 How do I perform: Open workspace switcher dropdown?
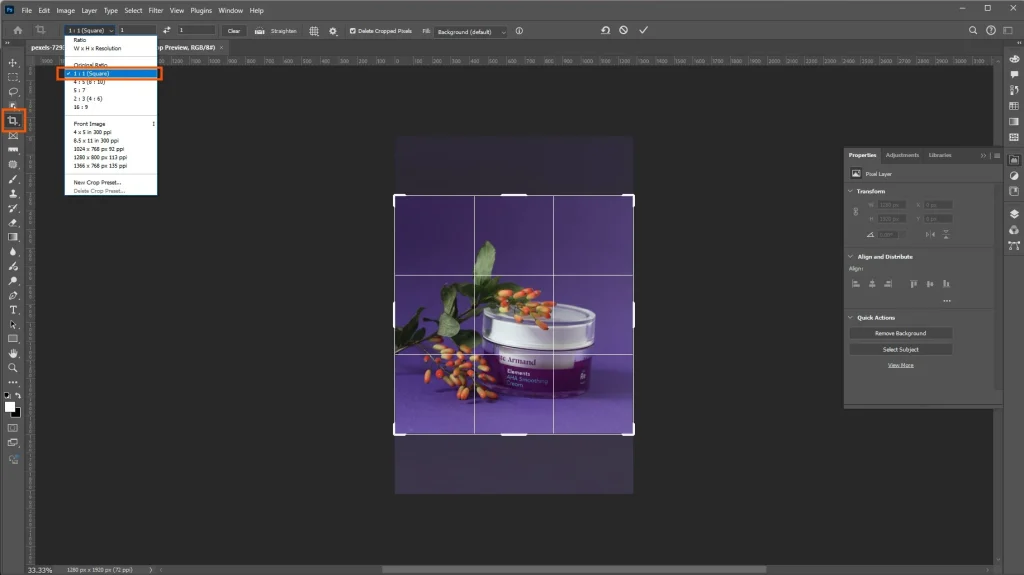click(x=1008, y=30)
